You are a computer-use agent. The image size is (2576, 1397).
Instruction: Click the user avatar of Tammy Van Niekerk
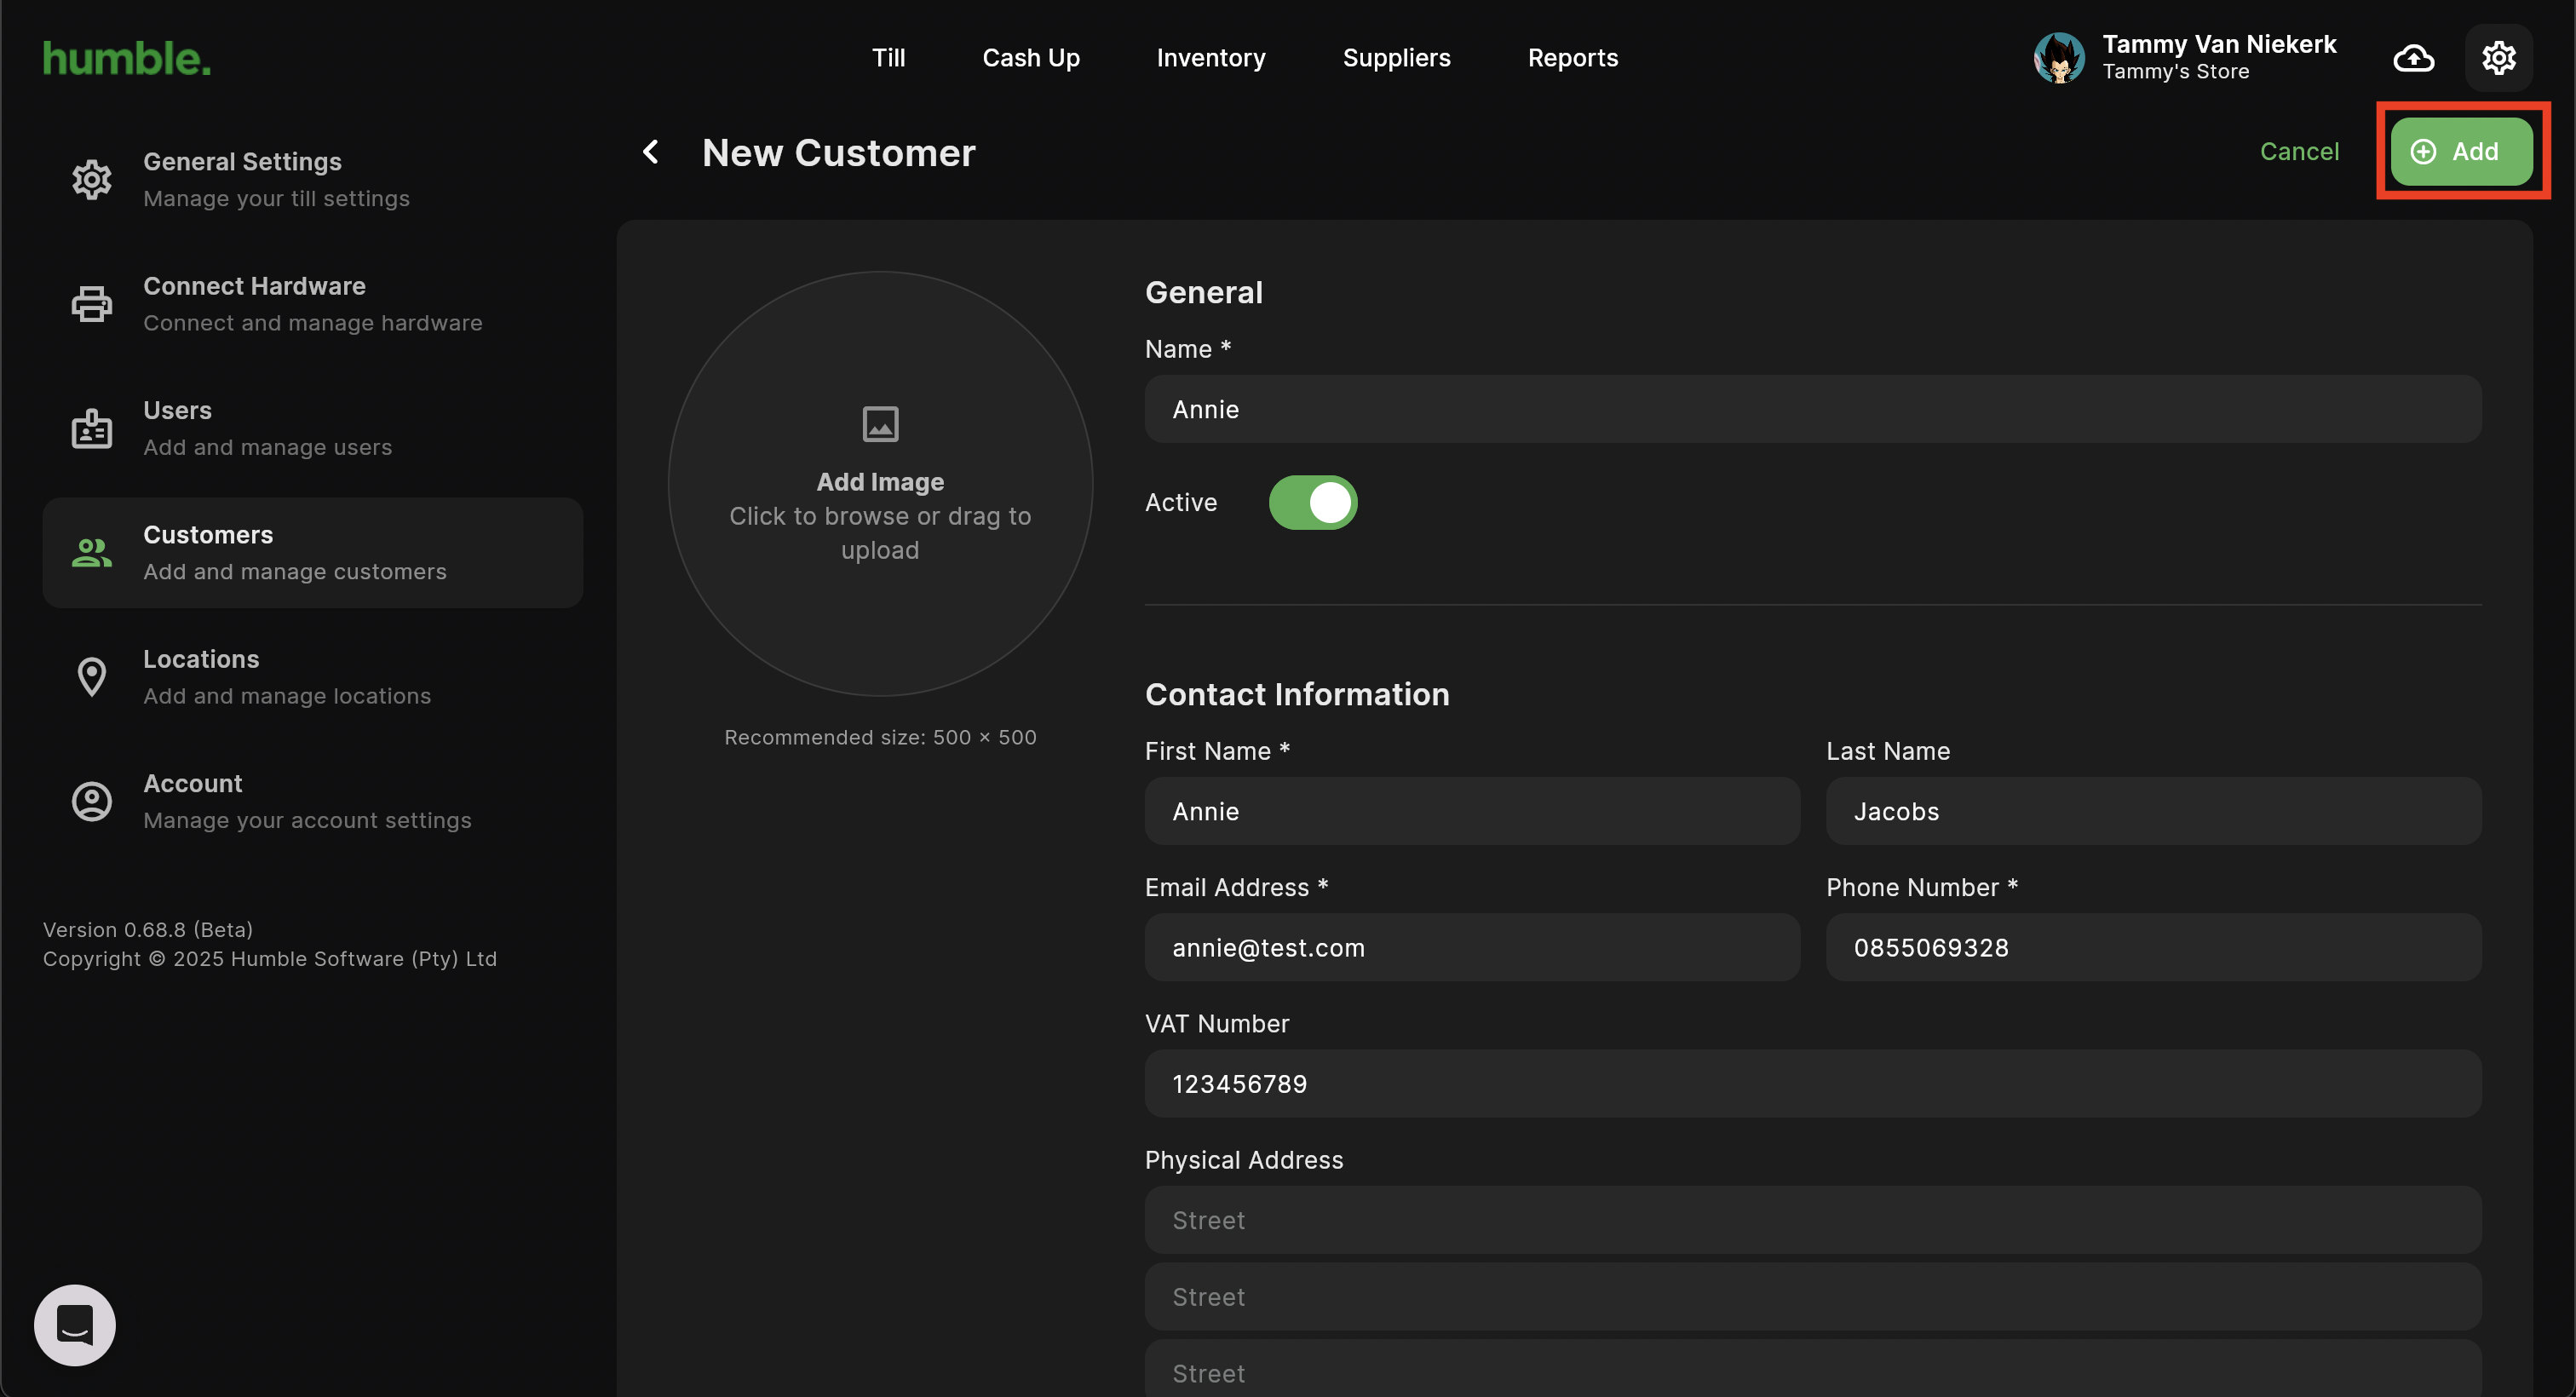pyautogui.click(x=2059, y=58)
